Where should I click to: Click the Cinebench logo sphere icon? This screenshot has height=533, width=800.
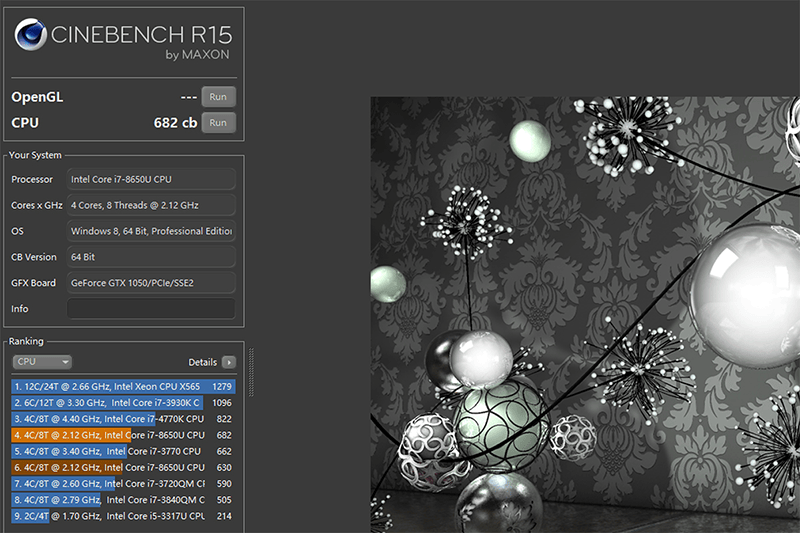coord(31,34)
